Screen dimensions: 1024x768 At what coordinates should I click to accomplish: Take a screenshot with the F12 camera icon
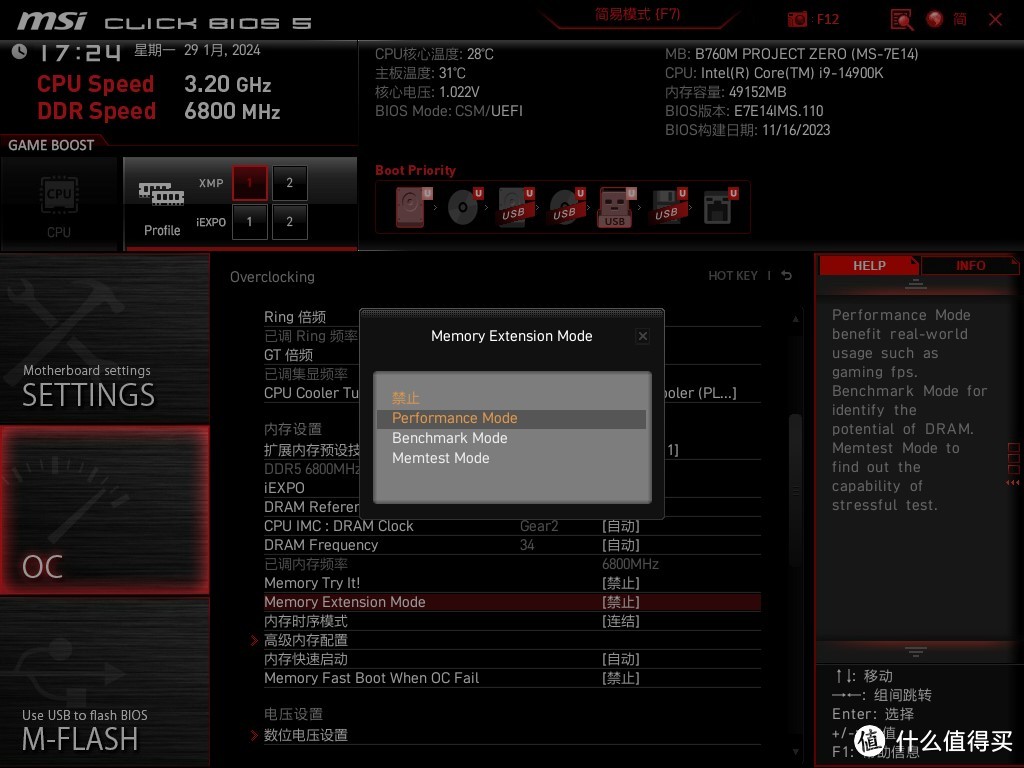pyautogui.click(x=797, y=19)
